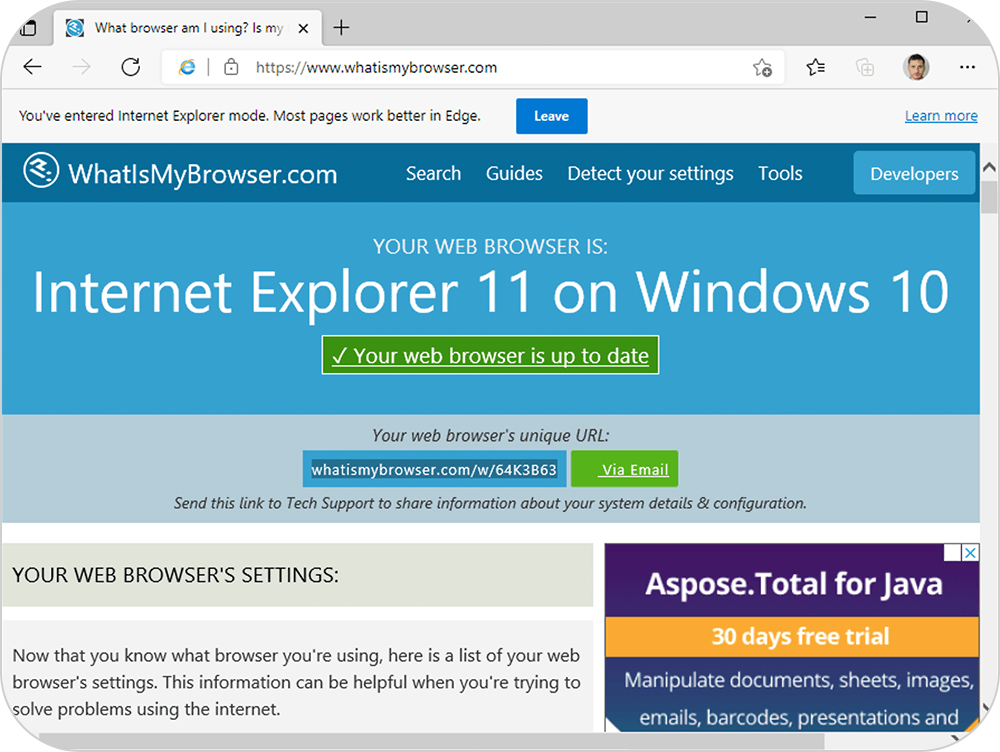Share the browser URL Via Email

click(624, 469)
